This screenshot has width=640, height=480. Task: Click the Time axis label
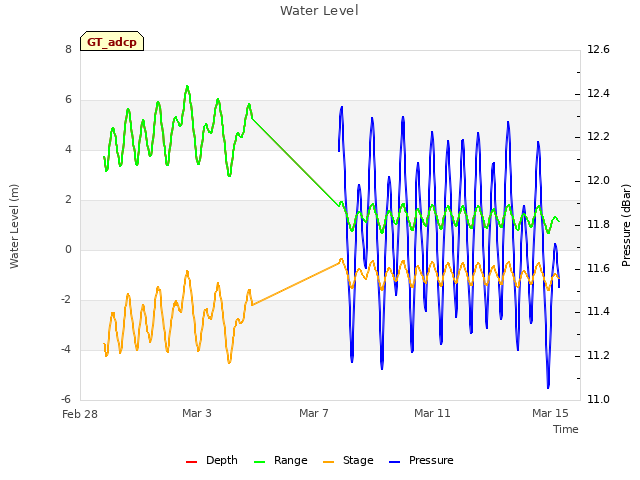pos(566,429)
